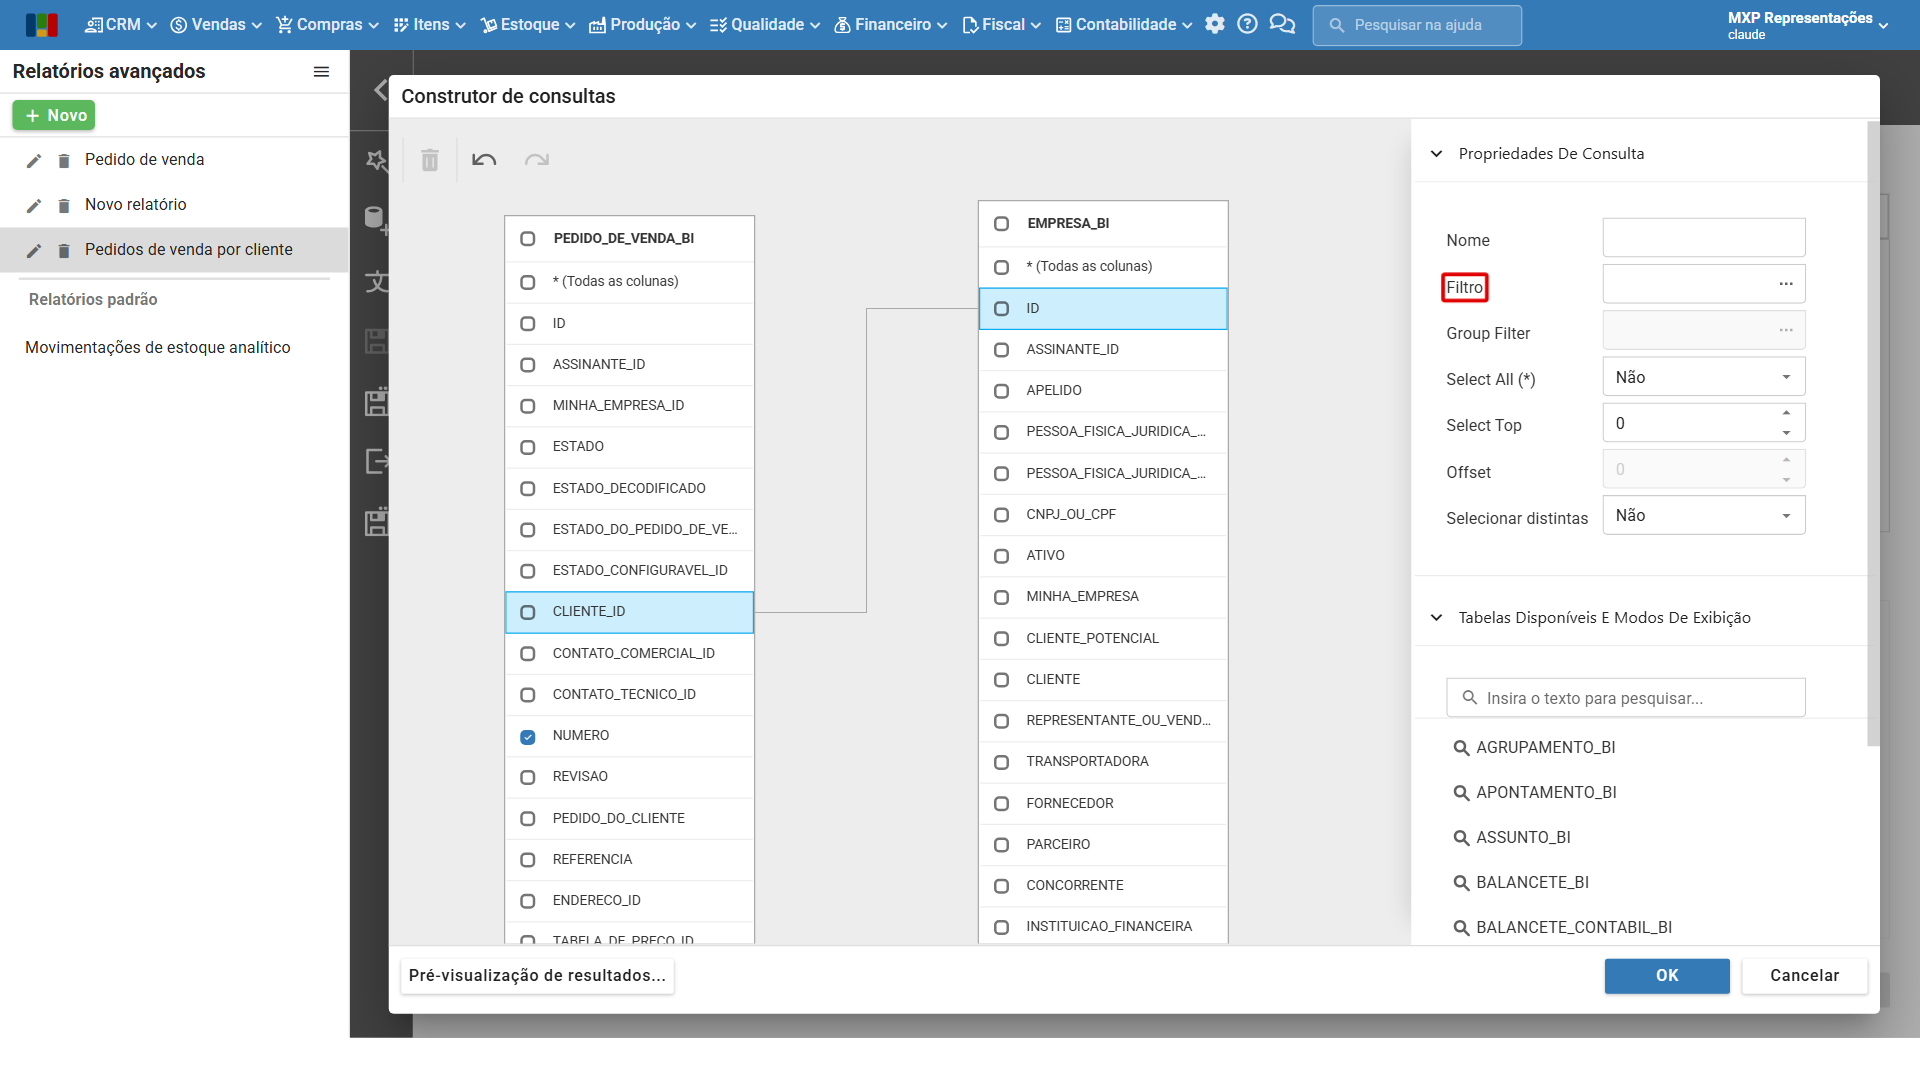The height and width of the screenshot is (1080, 1920).
Task: Click the Cancelar button
Action: pyautogui.click(x=1804, y=976)
